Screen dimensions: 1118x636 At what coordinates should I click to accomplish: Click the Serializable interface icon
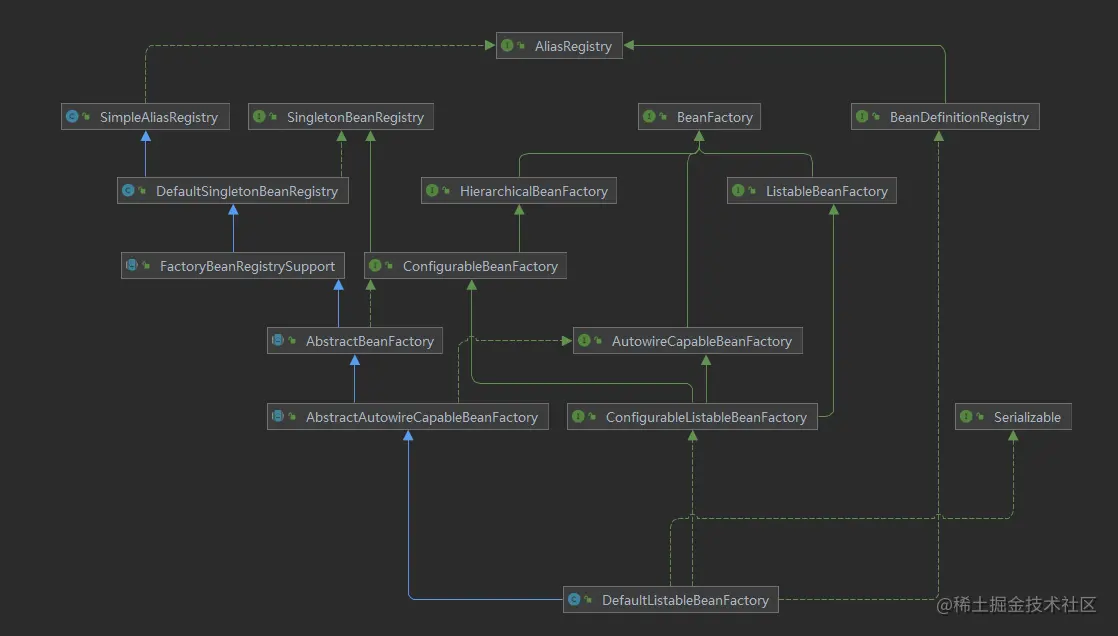pyautogui.click(x=966, y=416)
